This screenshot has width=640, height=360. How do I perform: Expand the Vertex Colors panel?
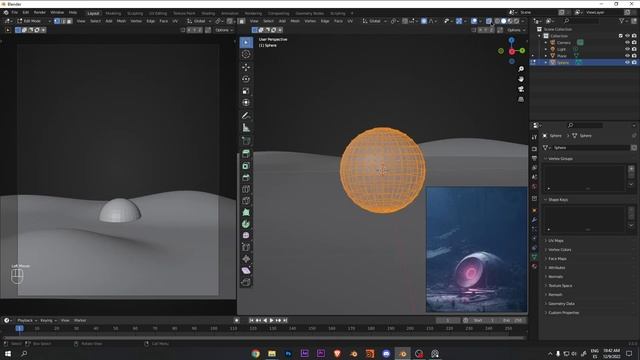pos(560,250)
